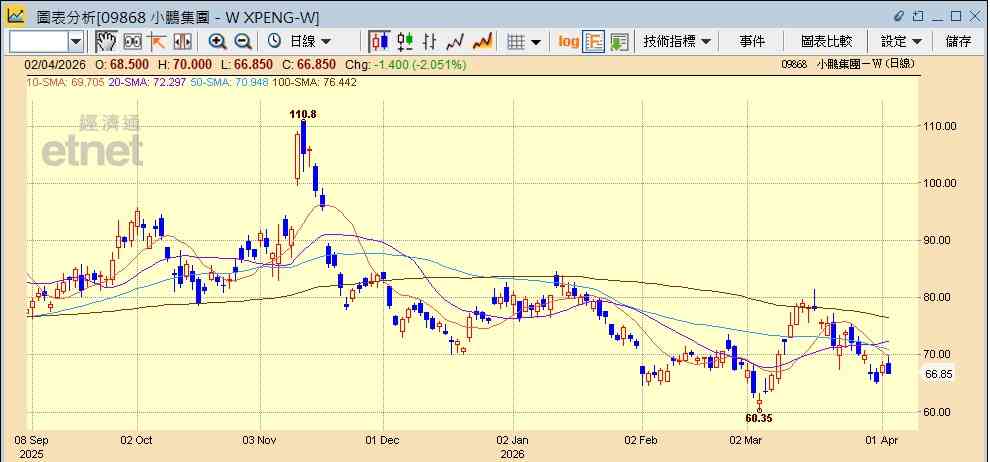Zoom in on the chart
Image resolution: width=990 pixels, height=462 pixels.
pyautogui.click(x=218, y=42)
